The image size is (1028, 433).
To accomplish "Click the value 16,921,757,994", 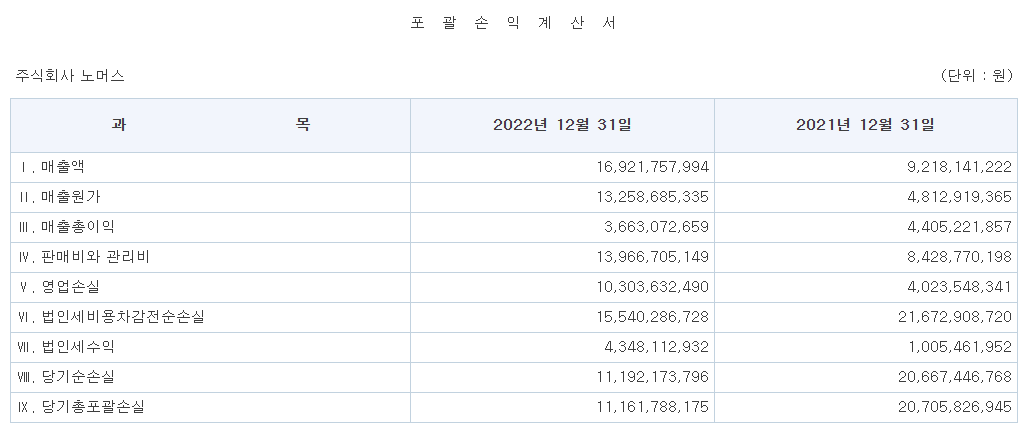I will pos(653,167).
